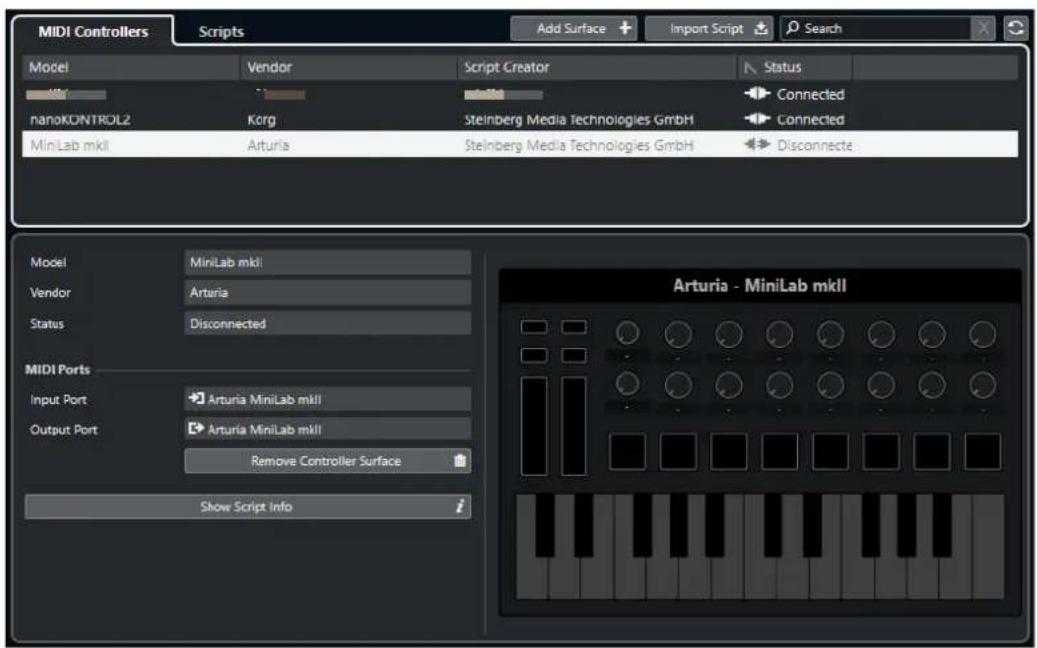
Task: Click the top-right small button above strips
Action: click(573, 327)
